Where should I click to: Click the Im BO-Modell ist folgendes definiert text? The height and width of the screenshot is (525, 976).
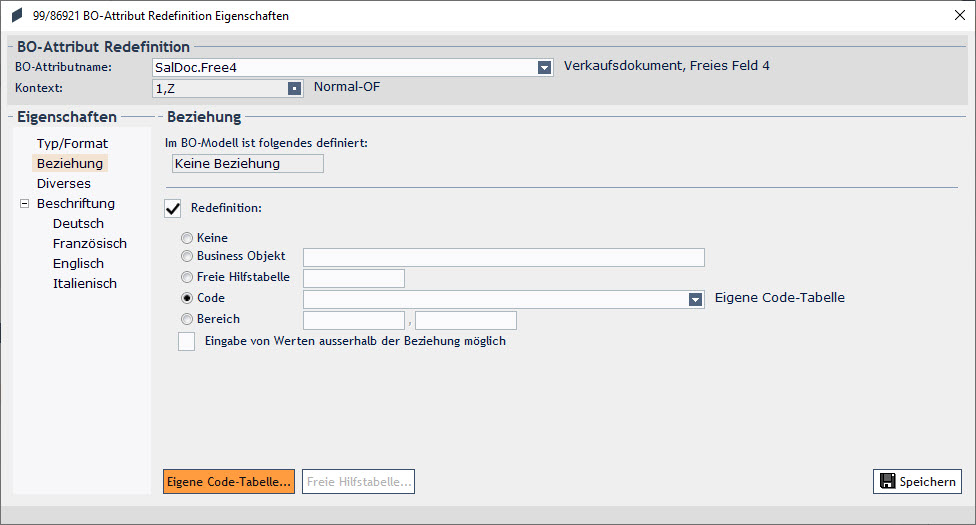(266, 143)
